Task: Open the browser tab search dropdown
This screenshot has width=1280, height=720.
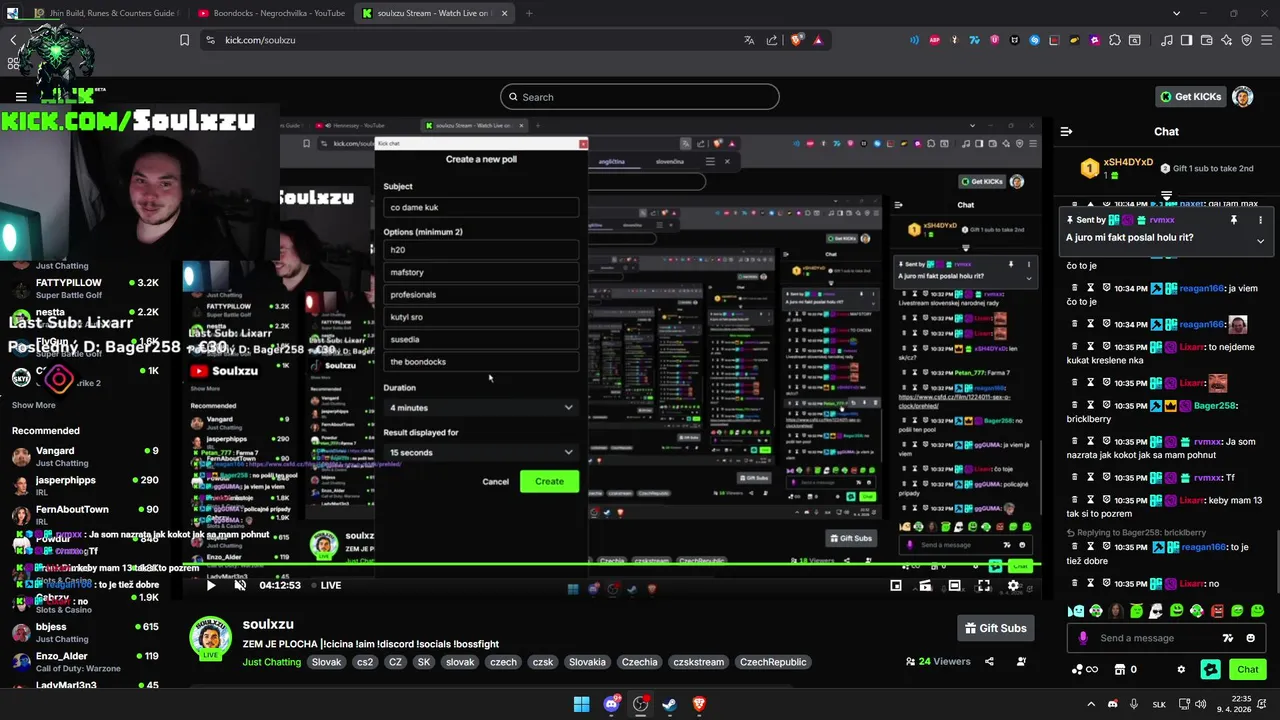Action: click(x=1176, y=13)
